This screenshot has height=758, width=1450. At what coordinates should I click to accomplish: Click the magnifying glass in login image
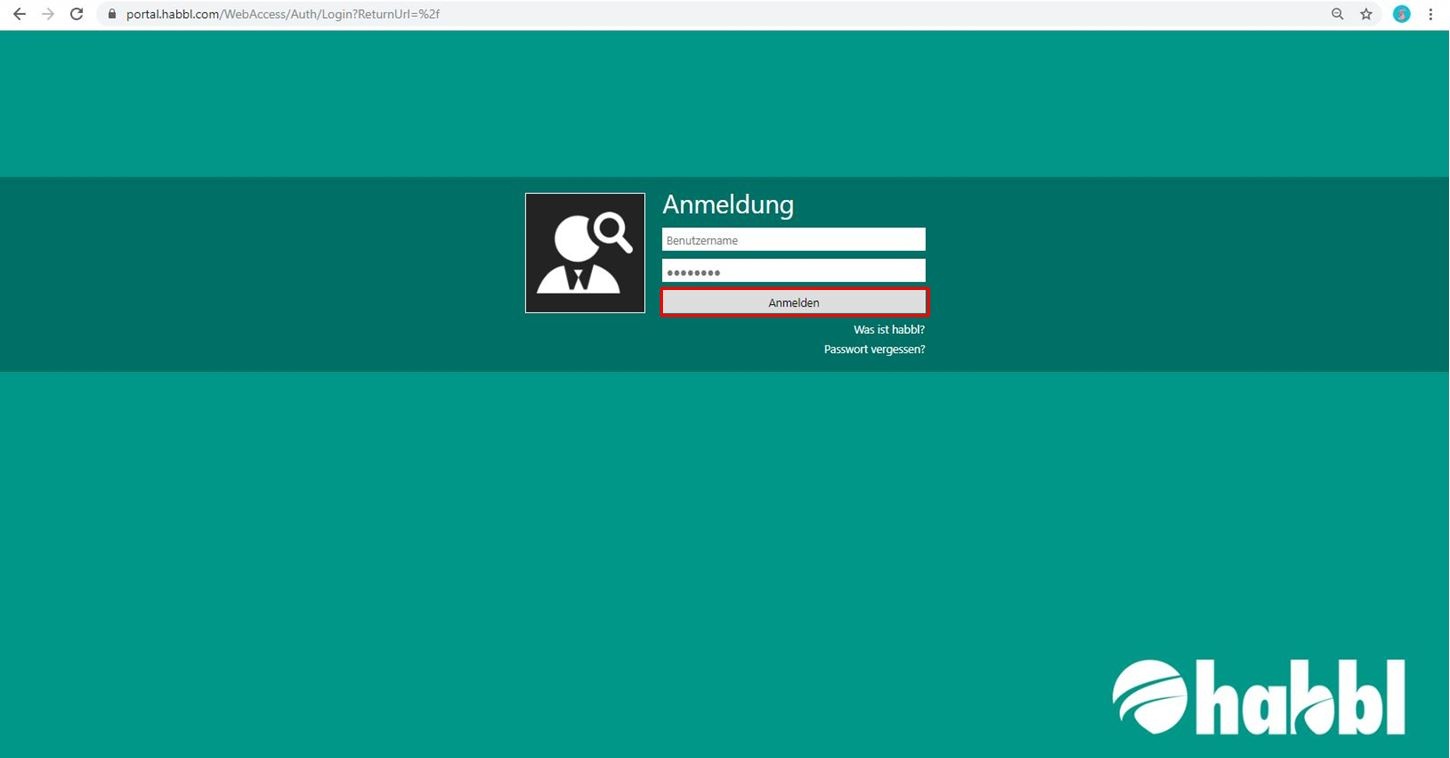[612, 232]
